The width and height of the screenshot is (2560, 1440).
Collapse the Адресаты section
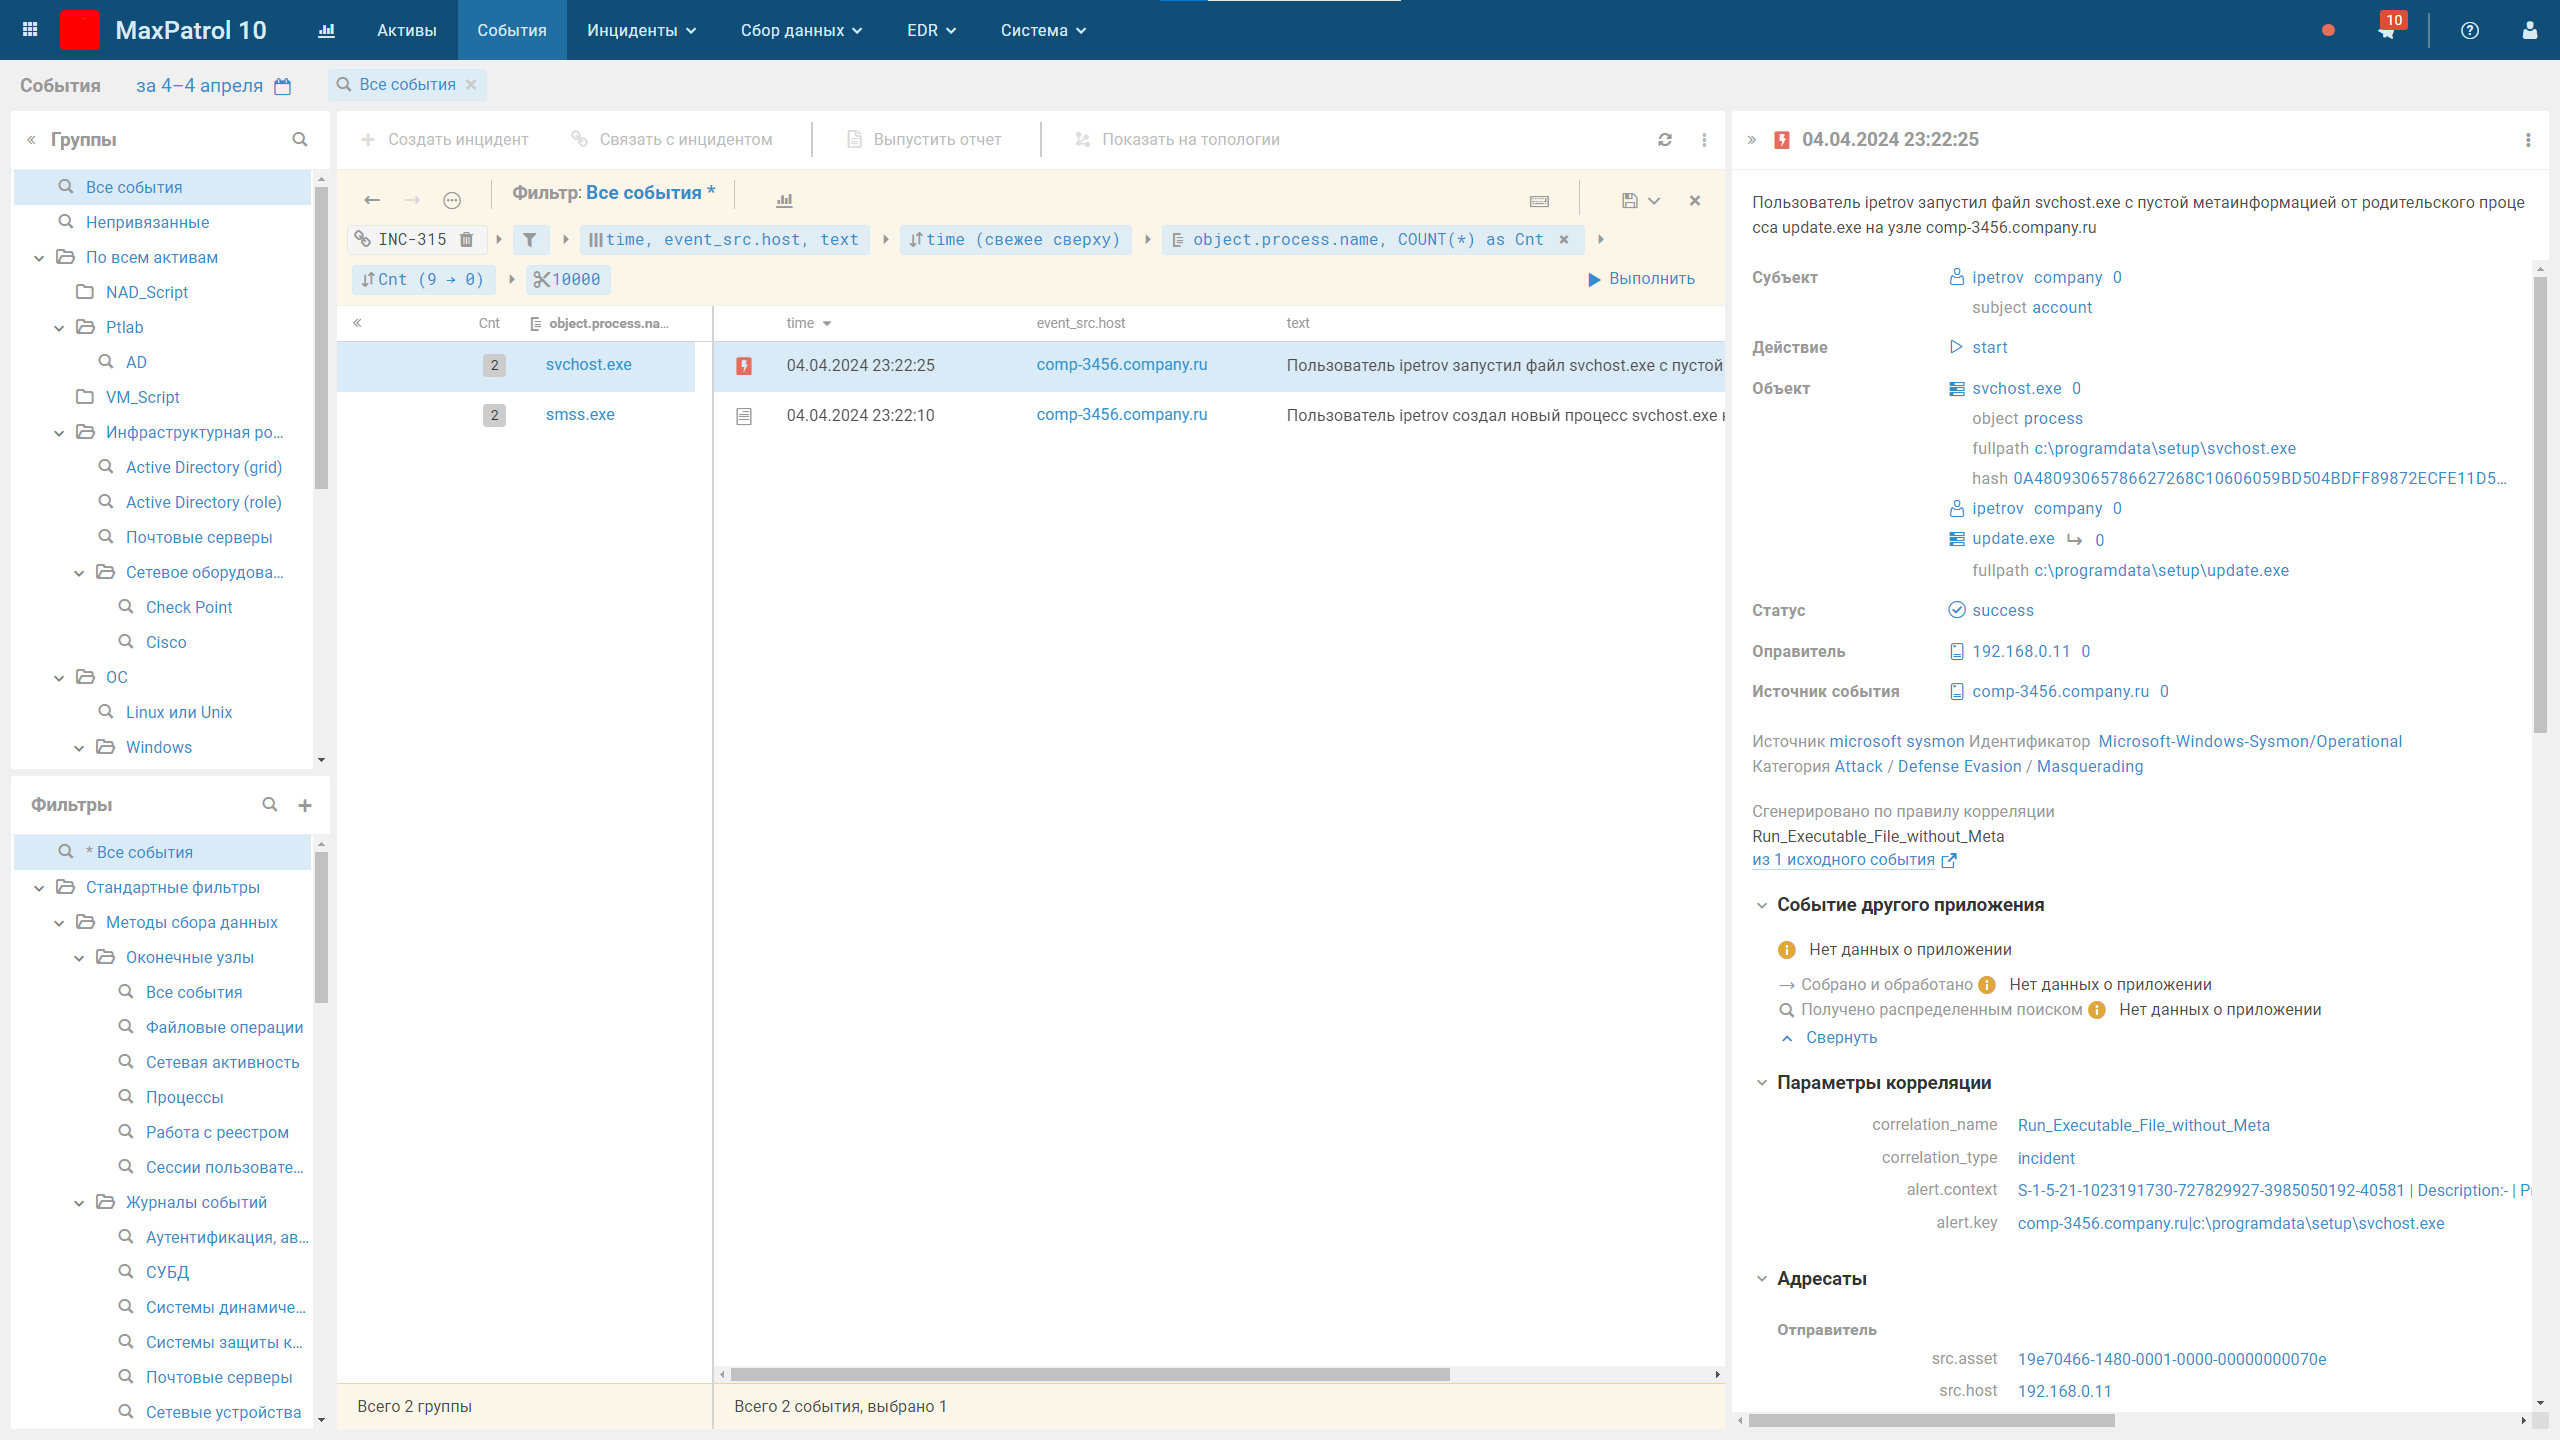click(1762, 1279)
